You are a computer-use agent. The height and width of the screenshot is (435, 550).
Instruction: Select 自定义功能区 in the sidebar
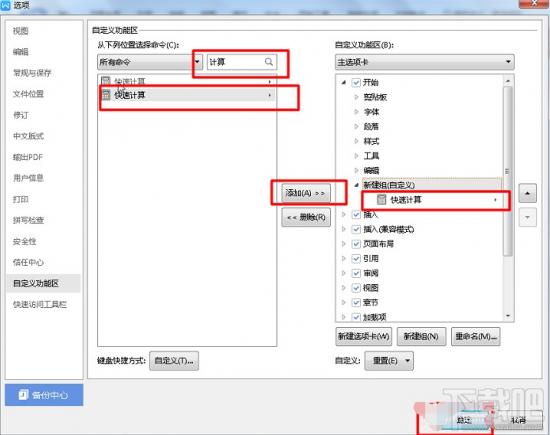[43, 283]
